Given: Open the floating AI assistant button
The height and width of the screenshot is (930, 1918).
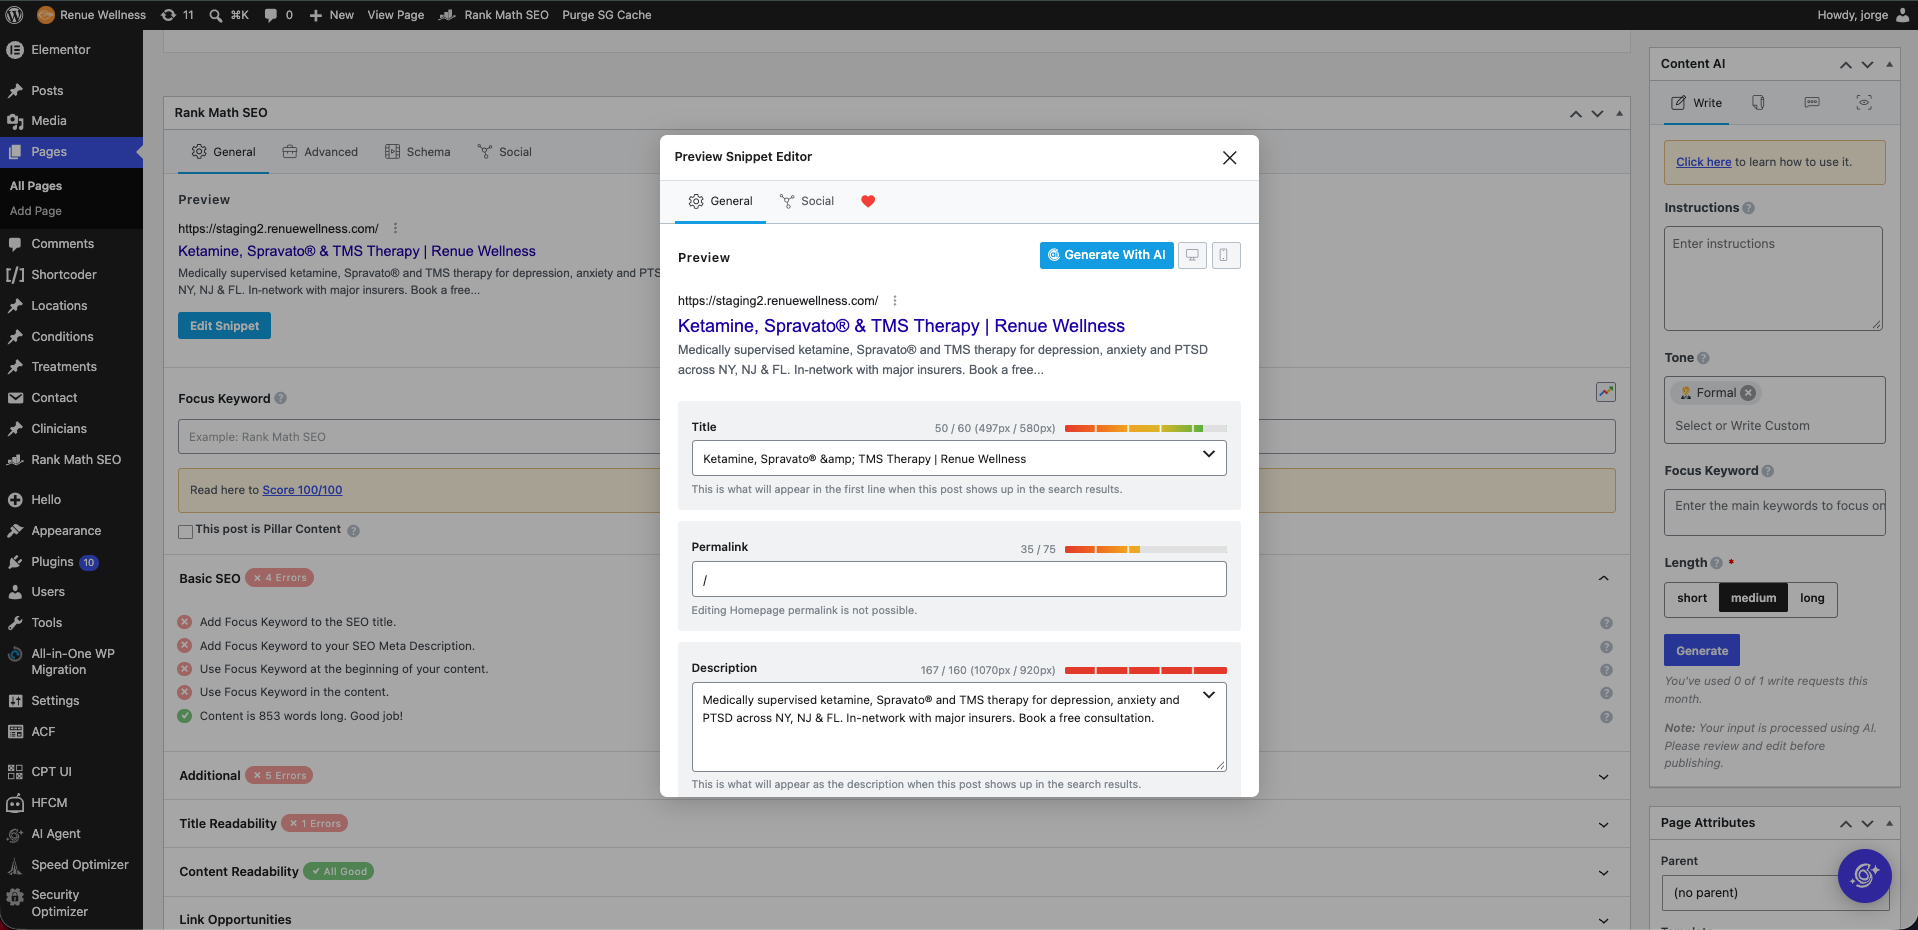Looking at the screenshot, I should coord(1864,876).
